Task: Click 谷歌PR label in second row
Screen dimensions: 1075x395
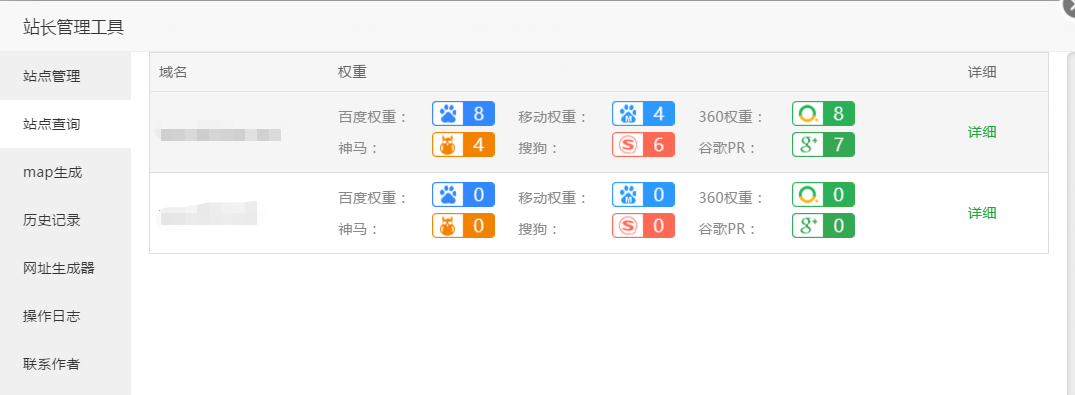Action: [727, 229]
